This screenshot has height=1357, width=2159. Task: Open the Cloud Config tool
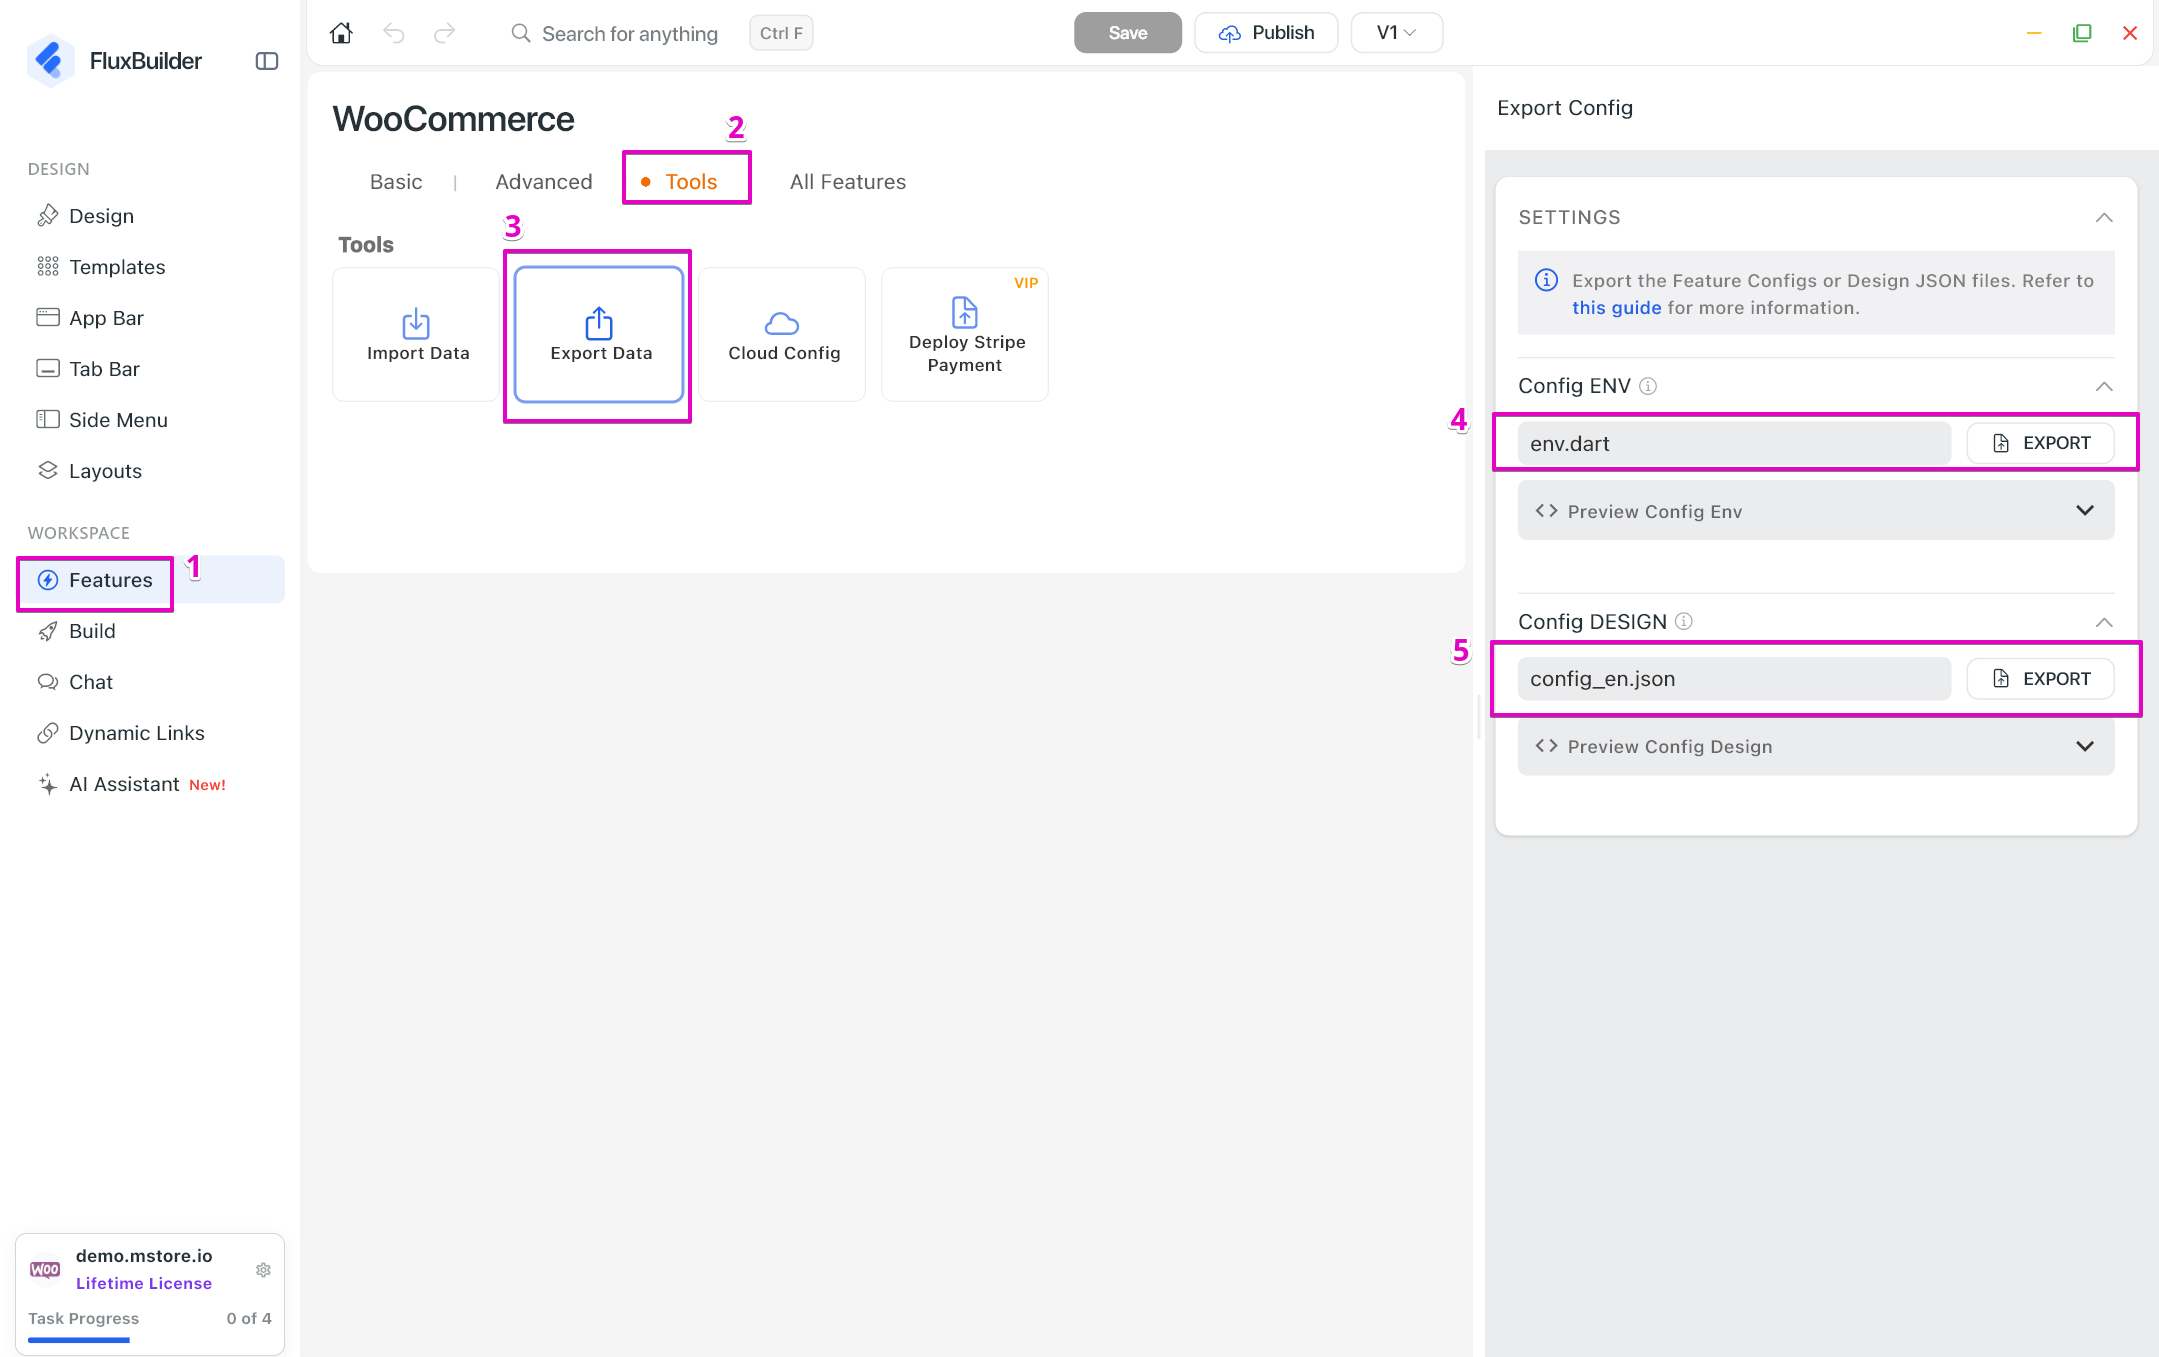(x=783, y=334)
